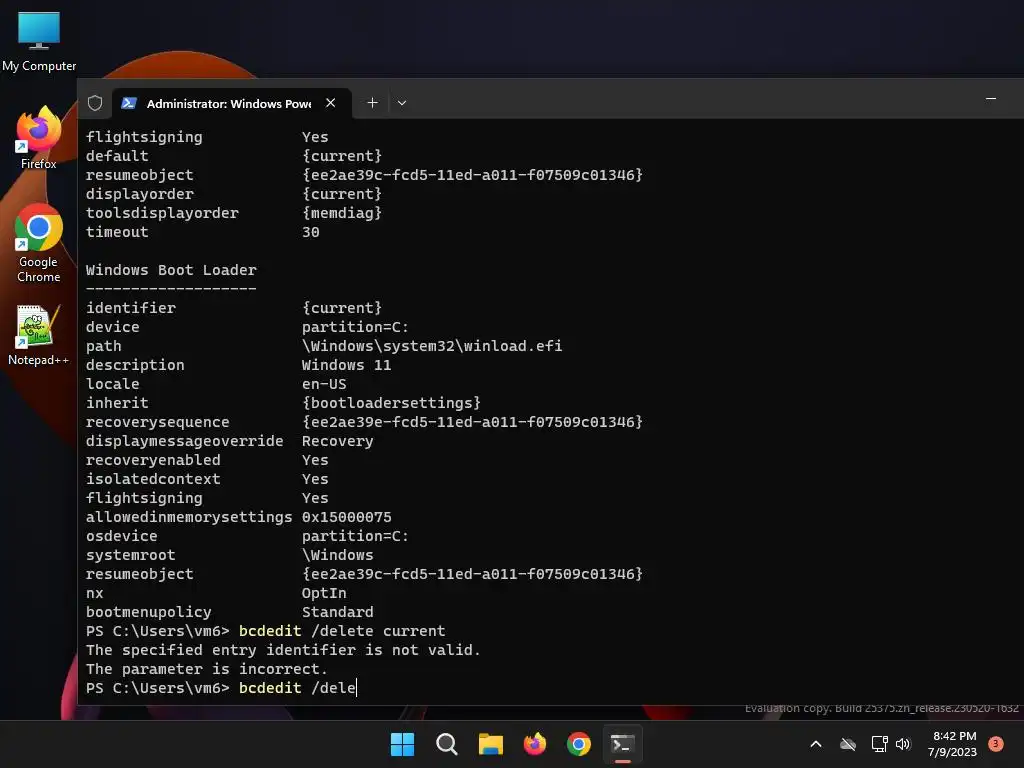Click the systemroot value '\Windows'

[338, 554]
